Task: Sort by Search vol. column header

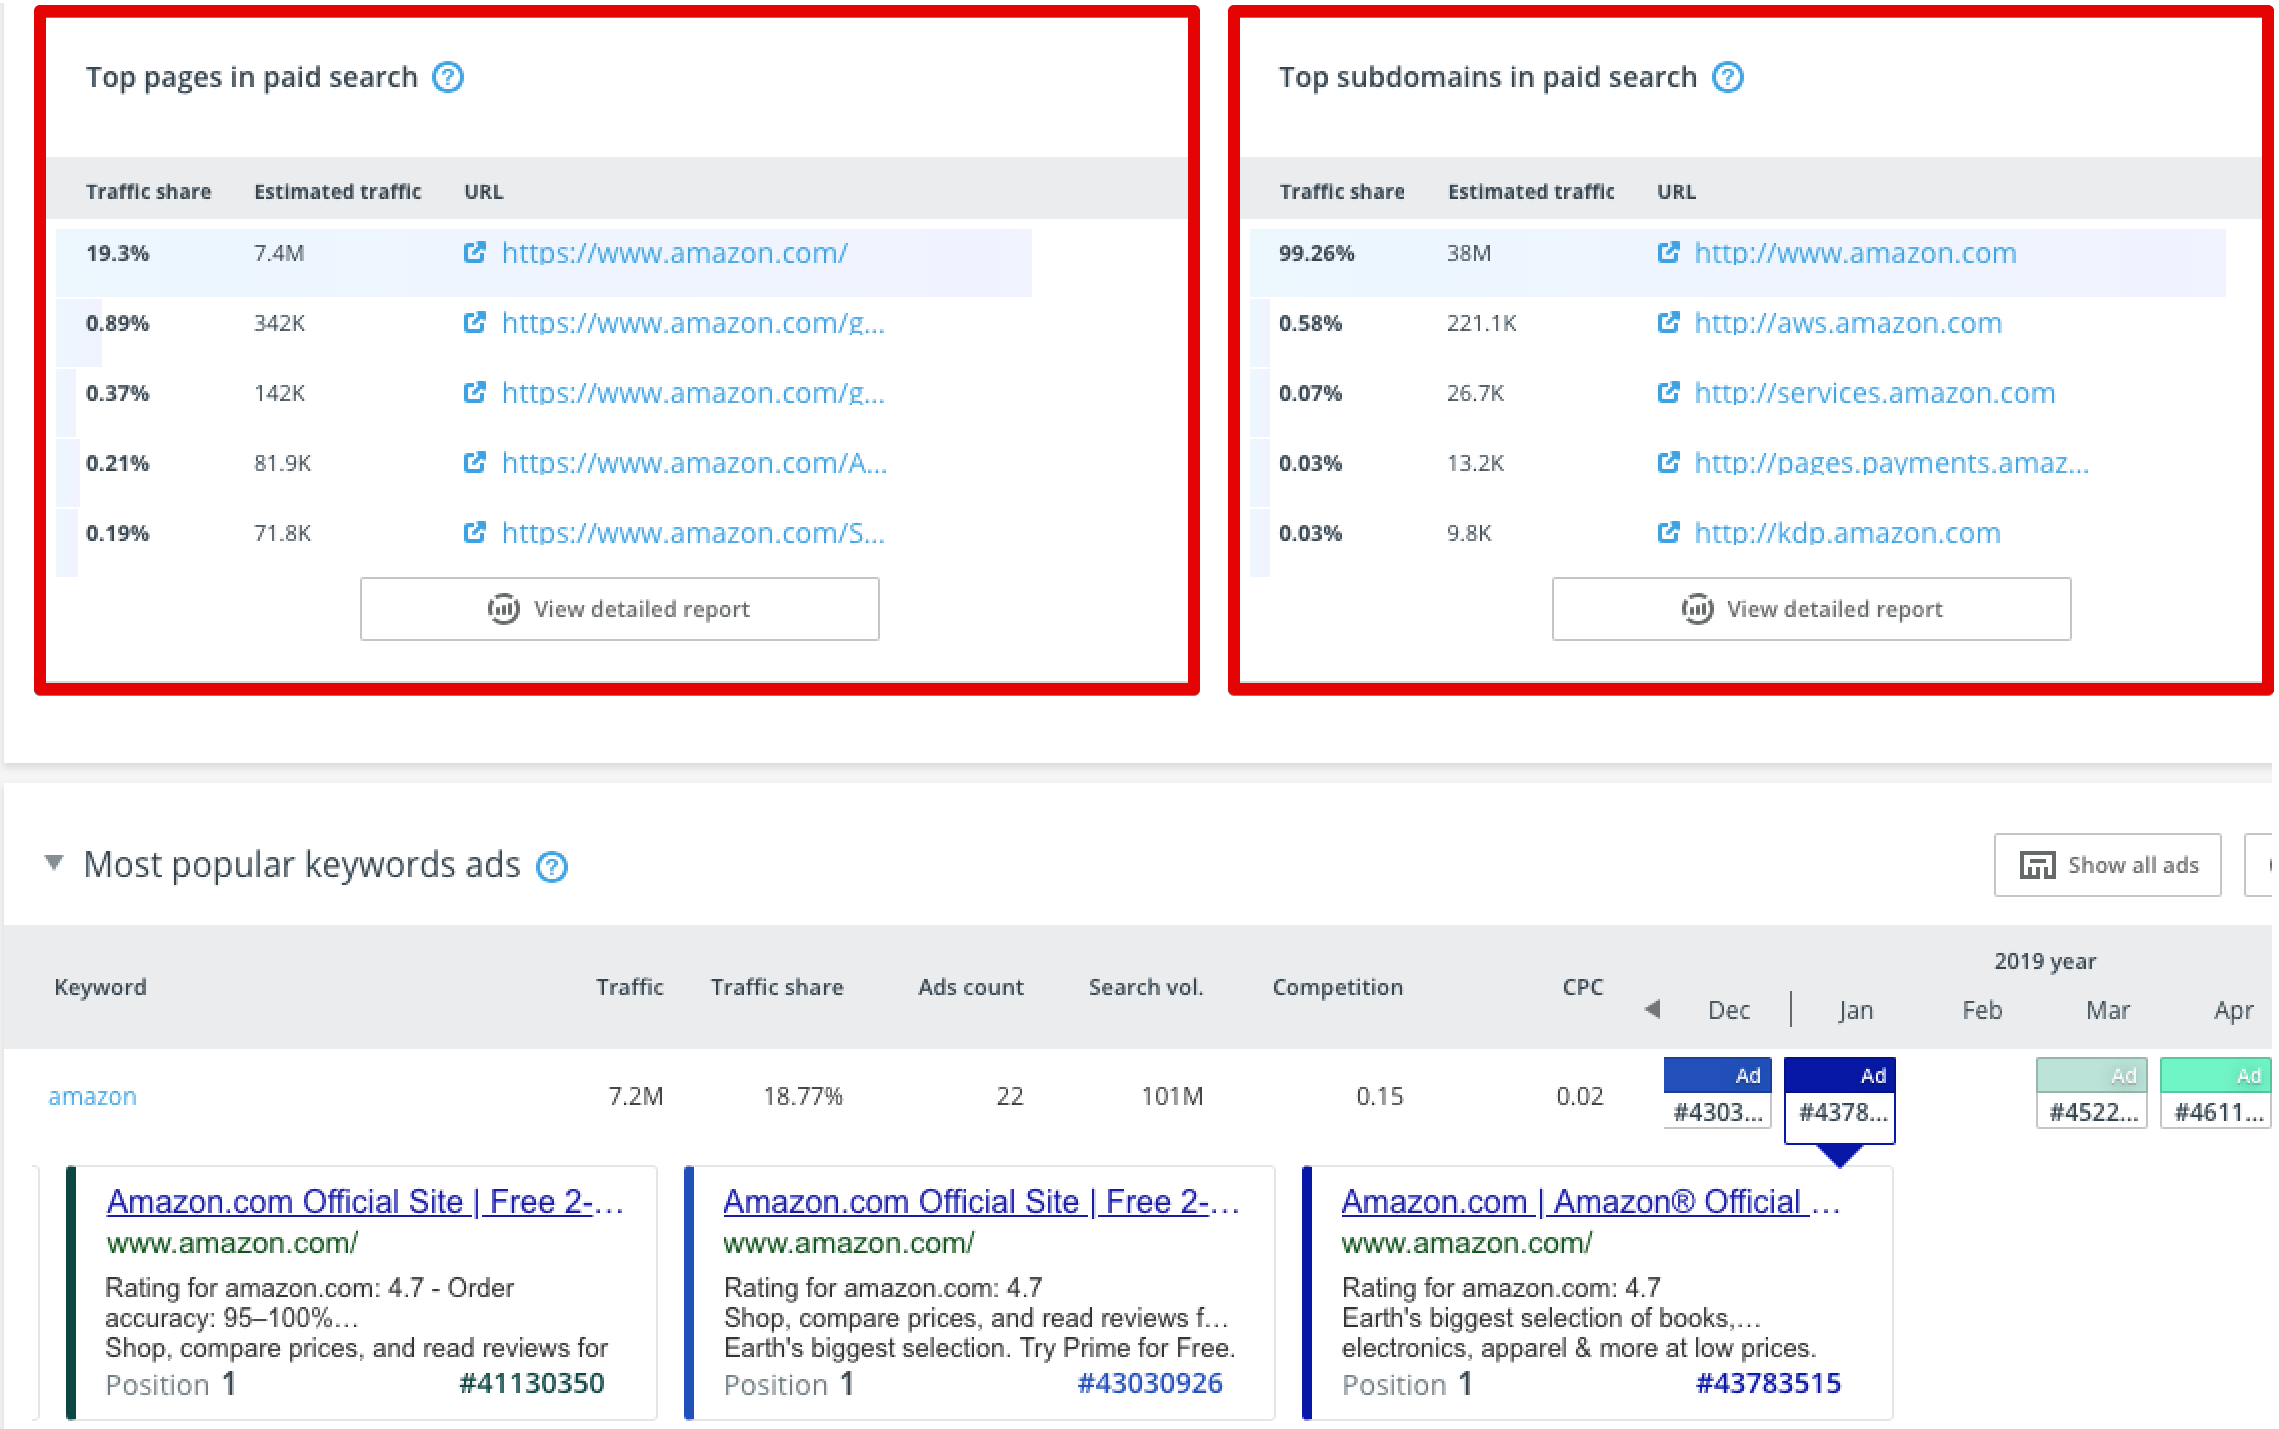Action: point(1146,987)
